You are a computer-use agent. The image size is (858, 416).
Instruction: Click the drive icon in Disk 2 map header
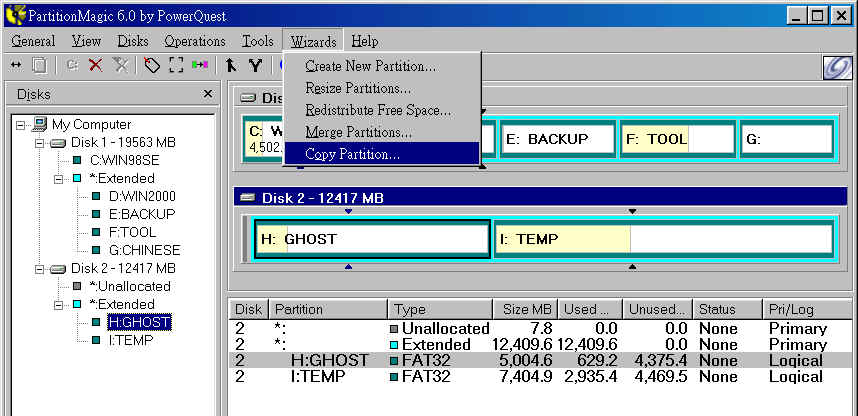click(248, 198)
